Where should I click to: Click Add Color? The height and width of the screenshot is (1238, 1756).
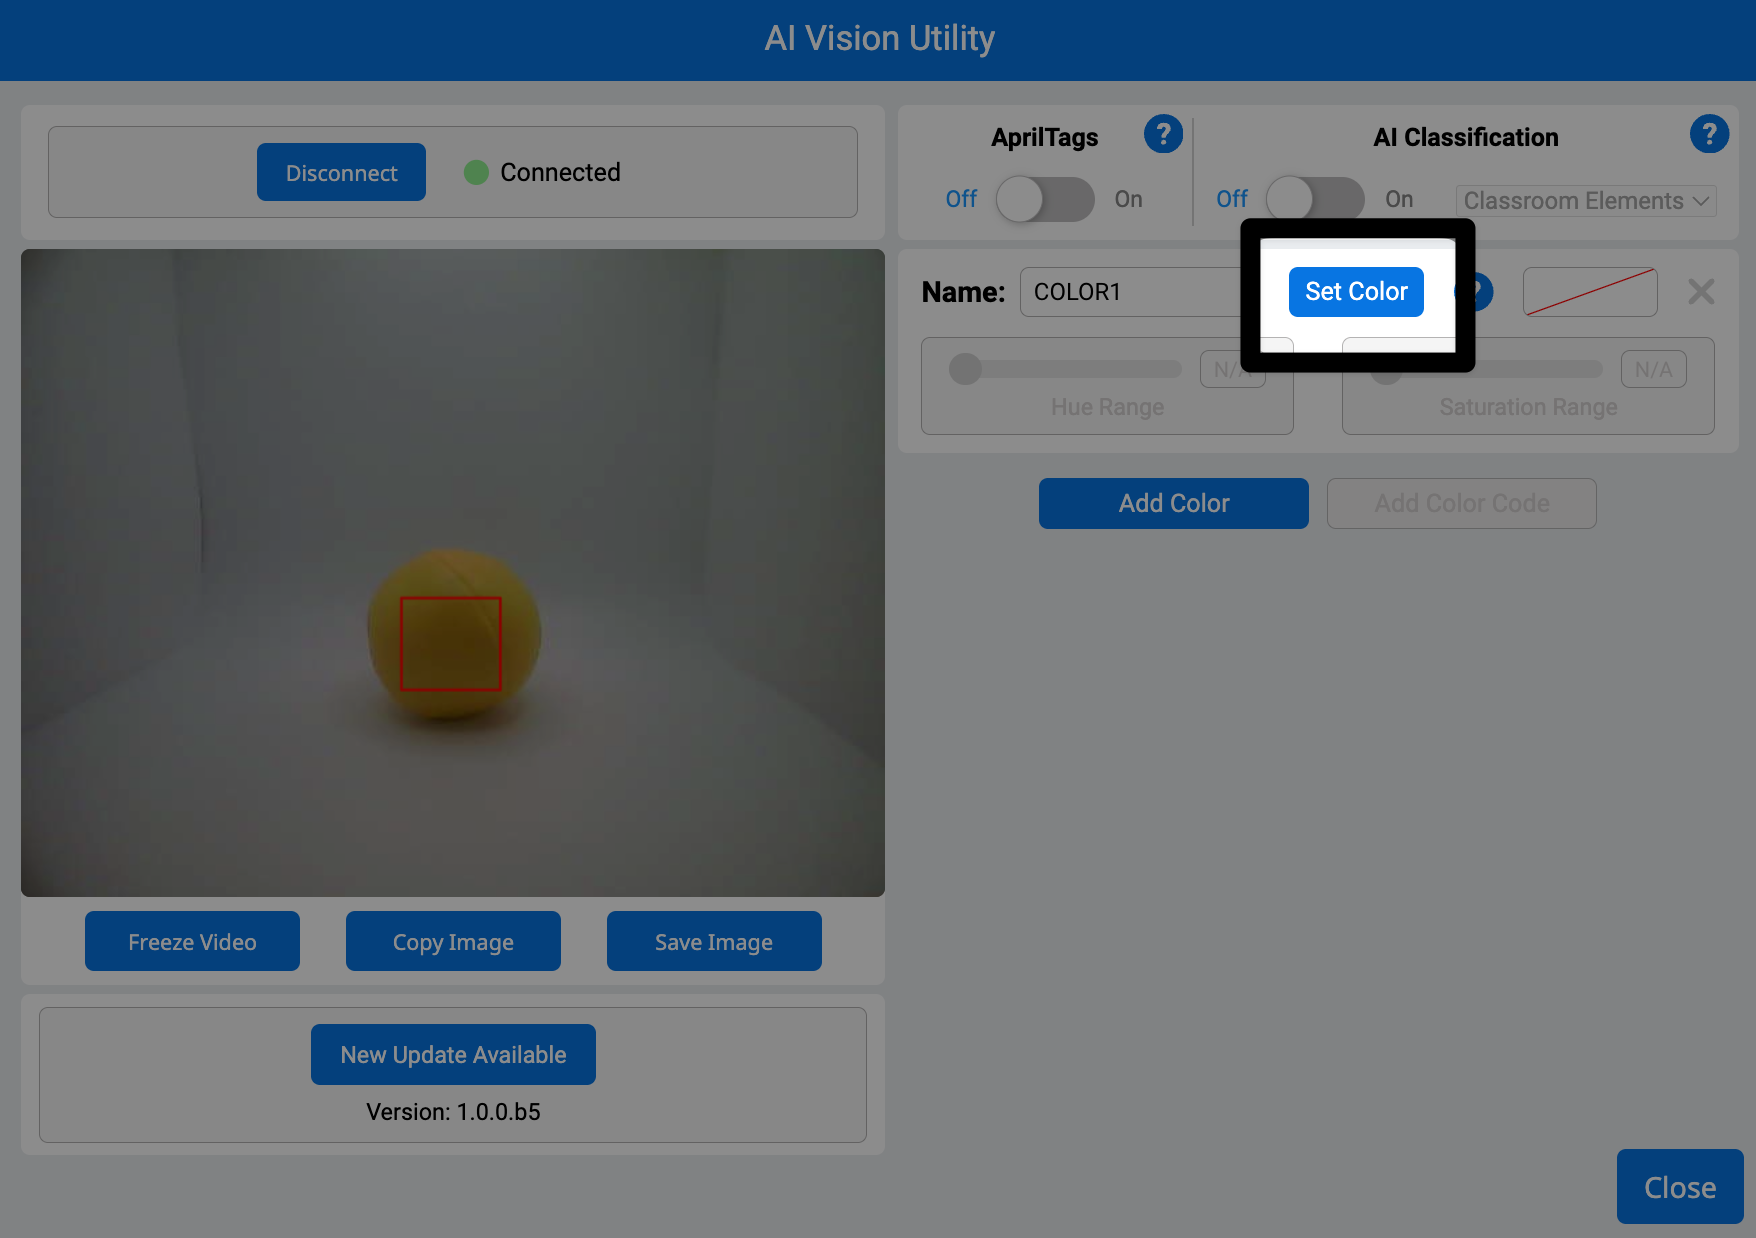pyautogui.click(x=1172, y=503)
